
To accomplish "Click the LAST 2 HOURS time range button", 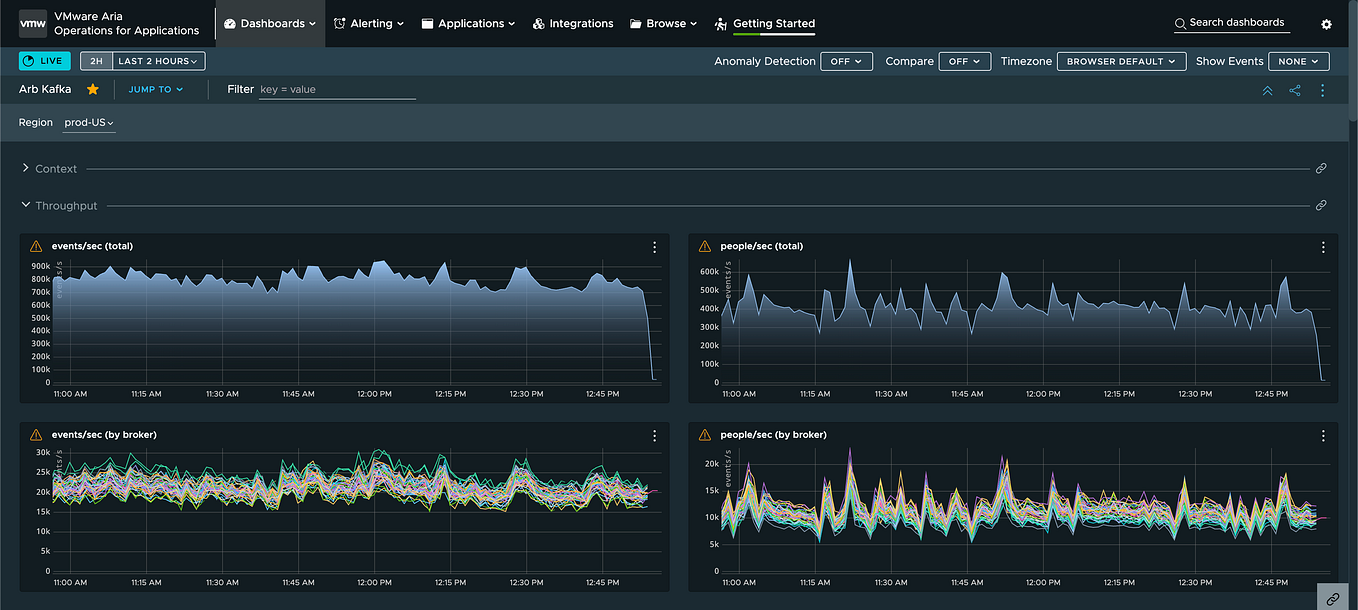I will pos(156,60).
